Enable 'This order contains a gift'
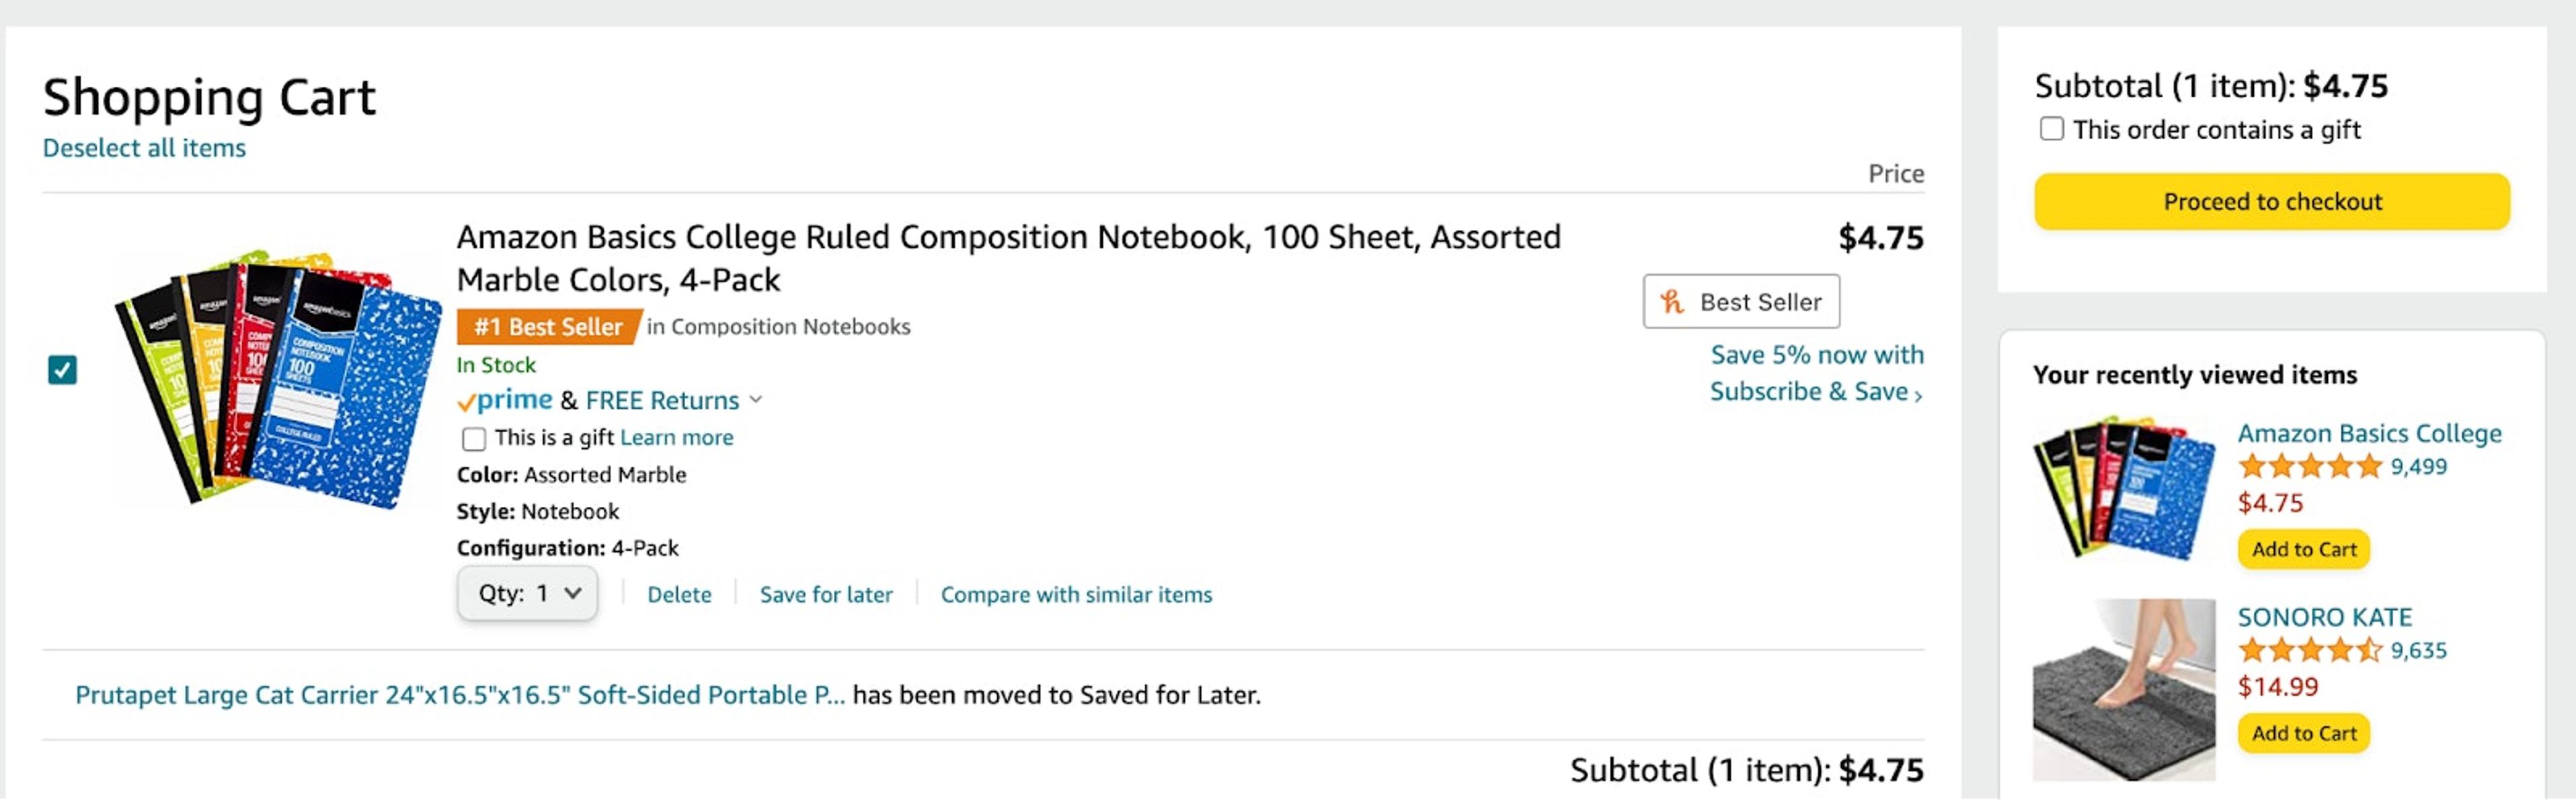2576x800 pixels. click(x=2053, y=128)
